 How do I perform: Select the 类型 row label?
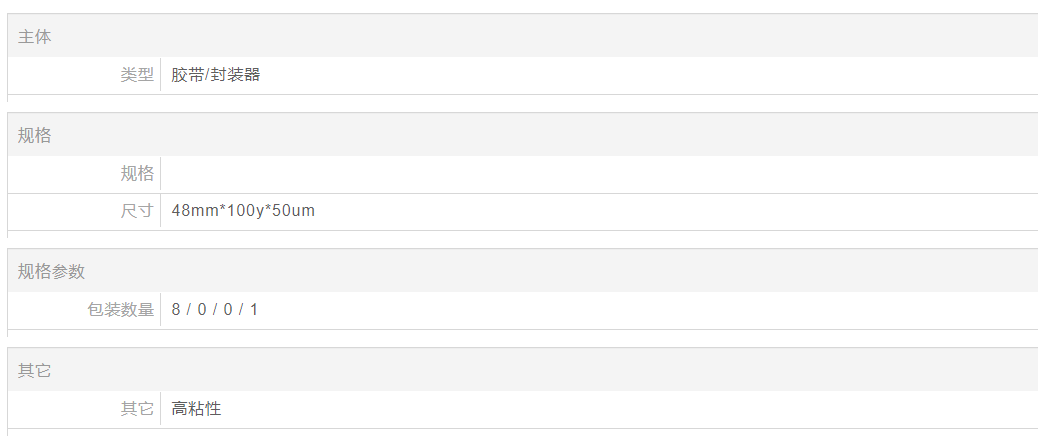[x=137, y=74]
